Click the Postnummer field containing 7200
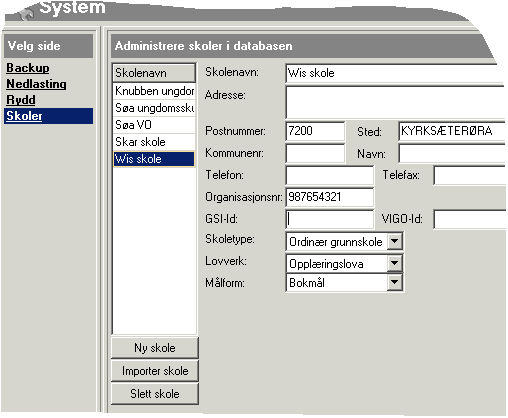Screen dimensions: 508x418 click(315, 131)
